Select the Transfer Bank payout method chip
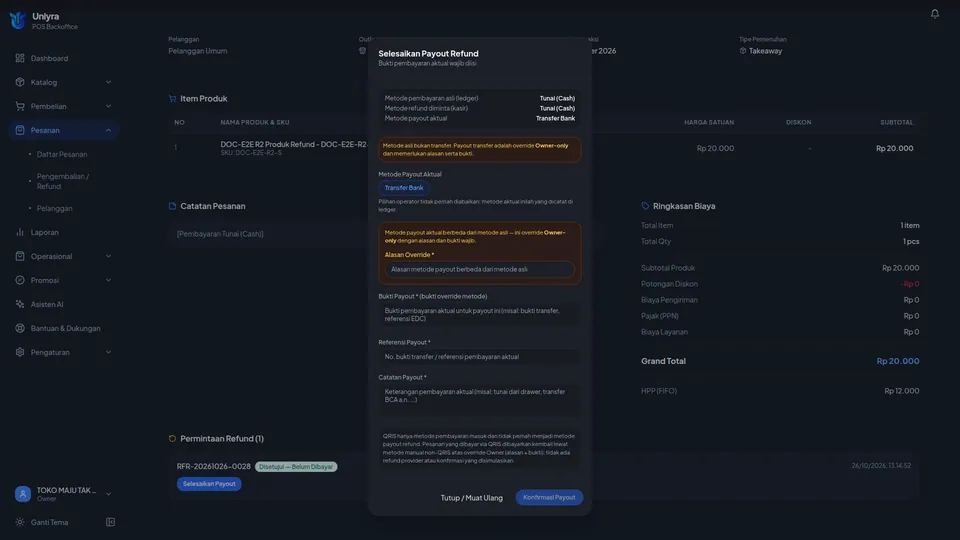960x540 pixels. tap(404, 188)
